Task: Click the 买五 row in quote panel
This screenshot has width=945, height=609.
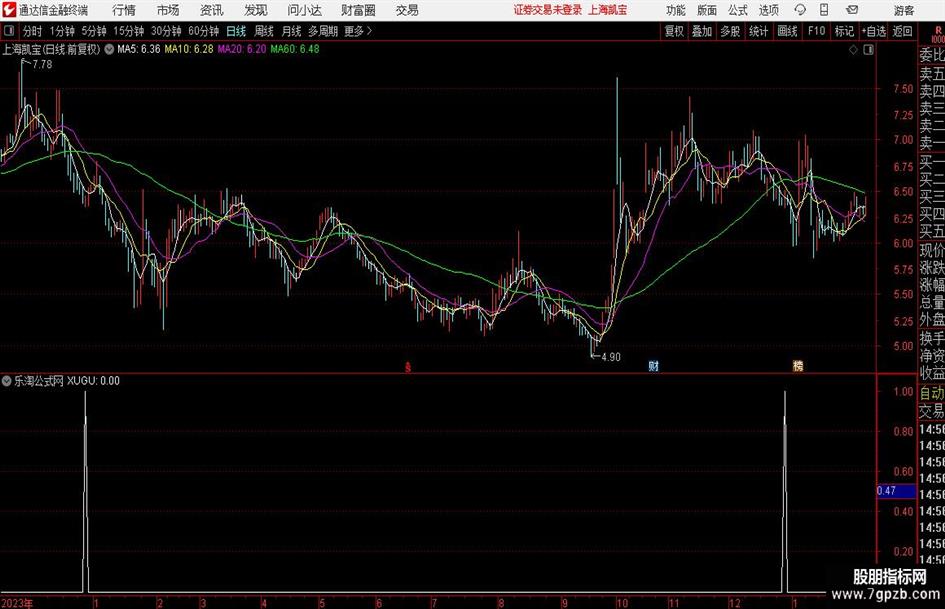Action: tap(932, 231)
